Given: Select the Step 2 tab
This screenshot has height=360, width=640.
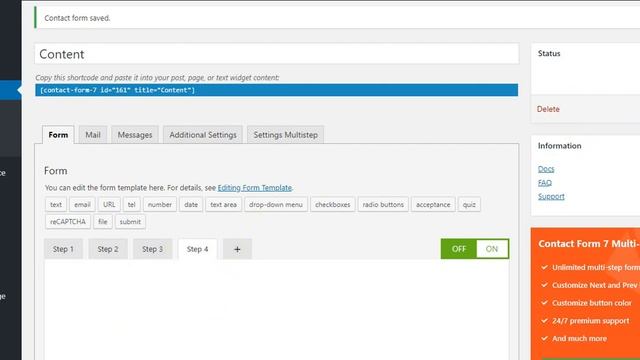Looking at the screenshot, I should pyautogui.click(x=108, y=249).
